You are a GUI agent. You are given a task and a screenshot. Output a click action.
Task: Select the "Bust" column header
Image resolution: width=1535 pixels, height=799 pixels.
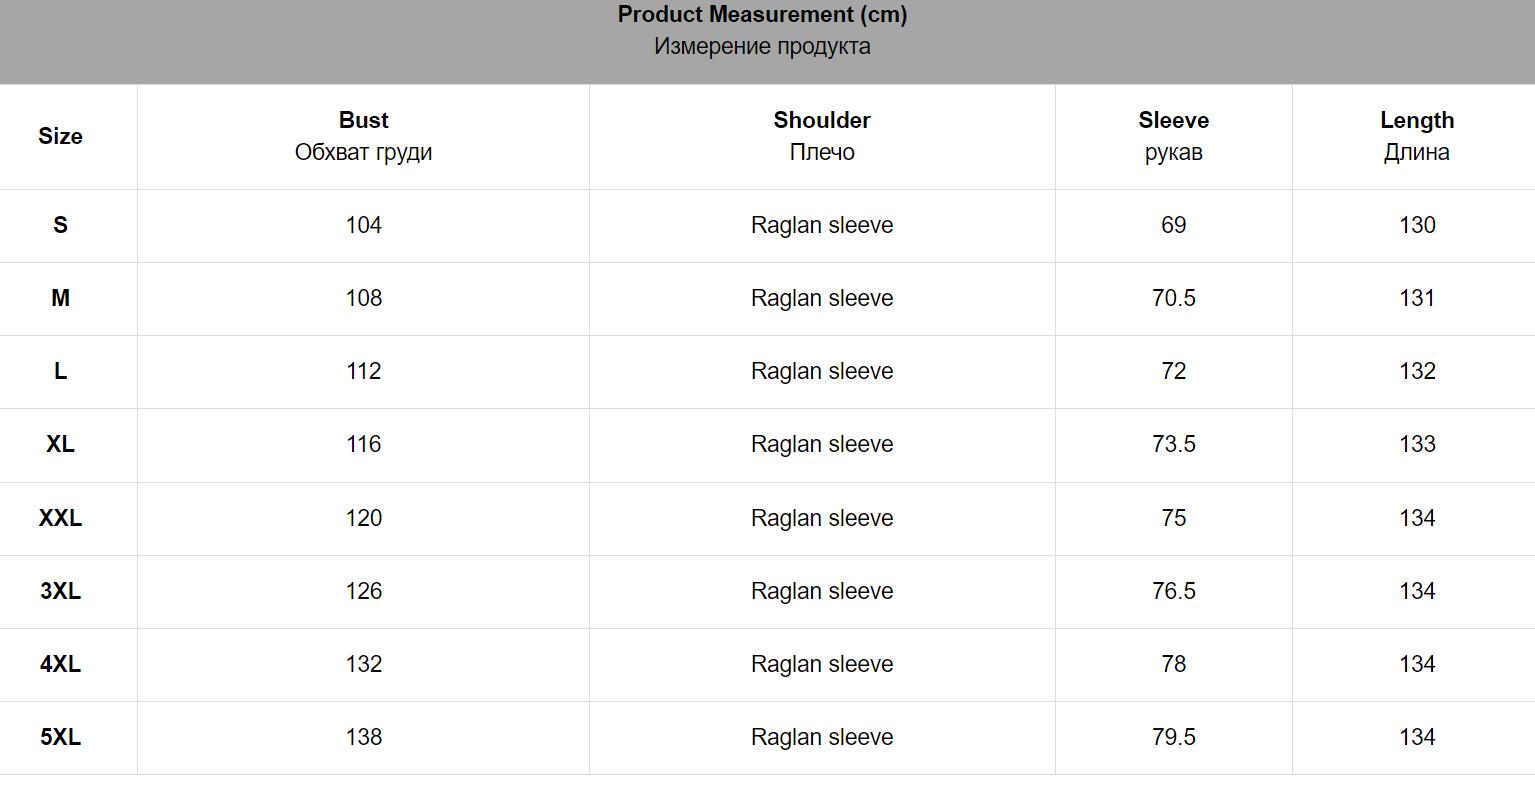(x=363, y=121)
